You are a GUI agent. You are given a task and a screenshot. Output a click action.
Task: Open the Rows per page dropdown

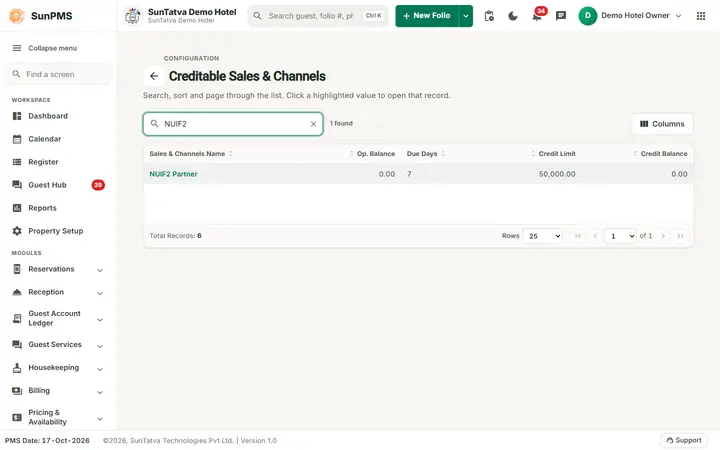(543, 236)
